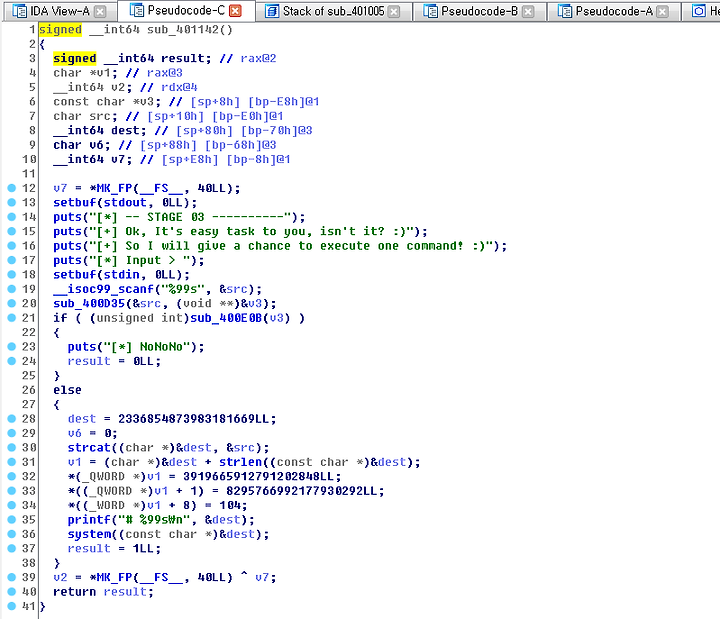
Task: Close the Pseudocode-C tab with red X
Action: (x=235, y=11)
